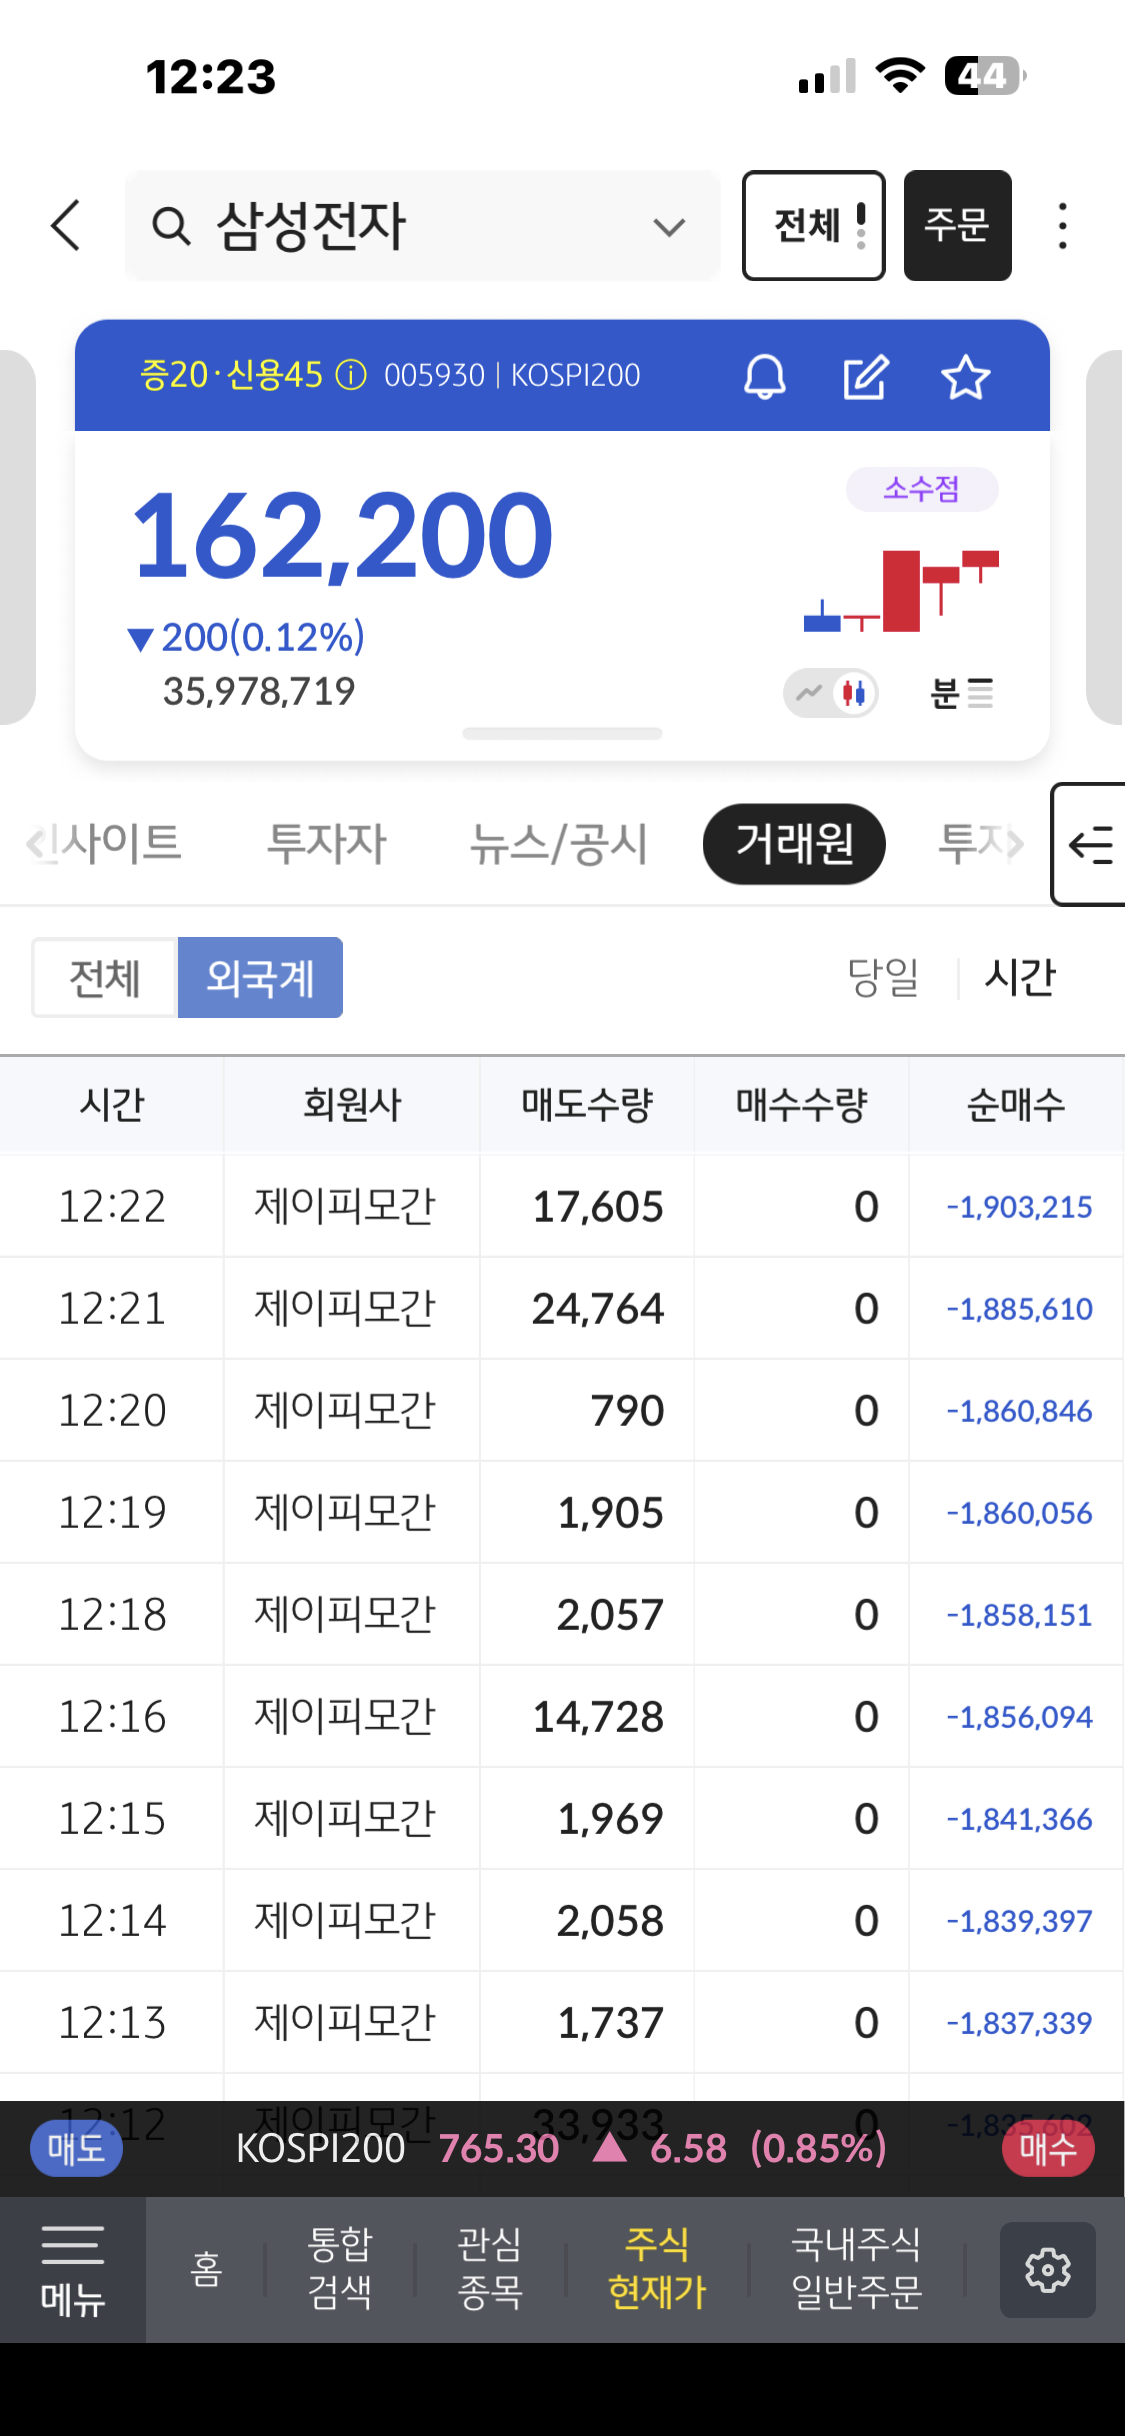1125x2436 pixels.
Task: Expand the 삼성전자 stock dropdown
Action: (668, 227)
